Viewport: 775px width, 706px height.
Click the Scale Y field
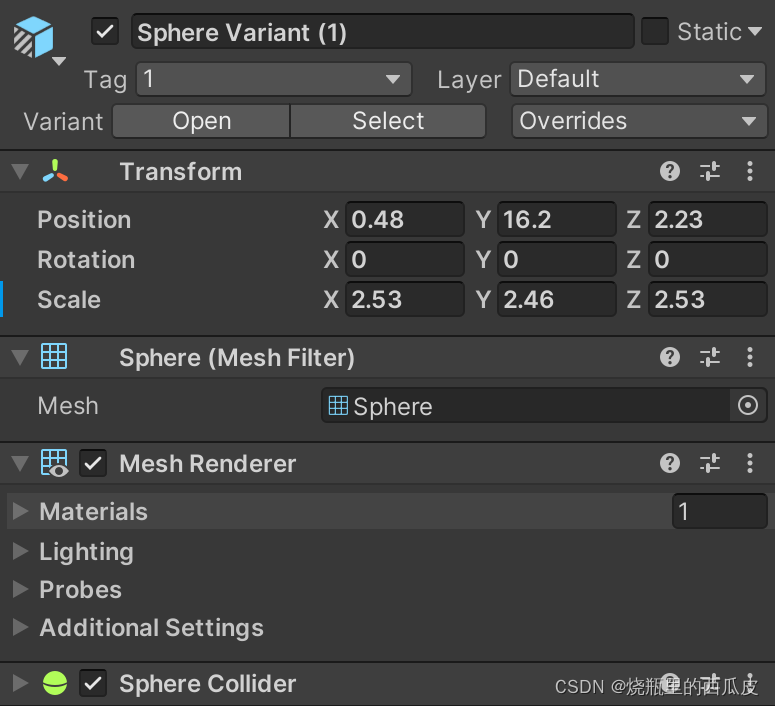557,300
